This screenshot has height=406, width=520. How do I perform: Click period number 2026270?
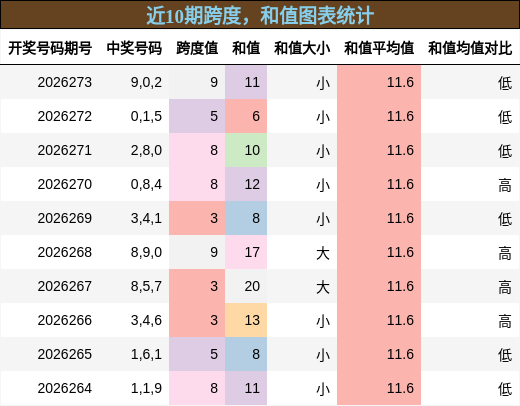tap(65, 184)
